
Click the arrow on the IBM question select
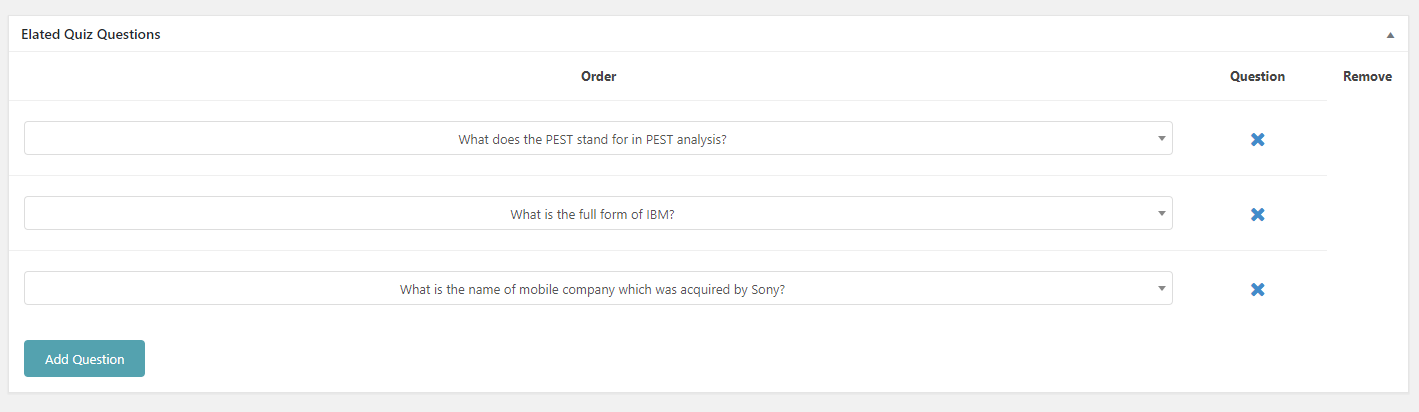coord(1161,213)
